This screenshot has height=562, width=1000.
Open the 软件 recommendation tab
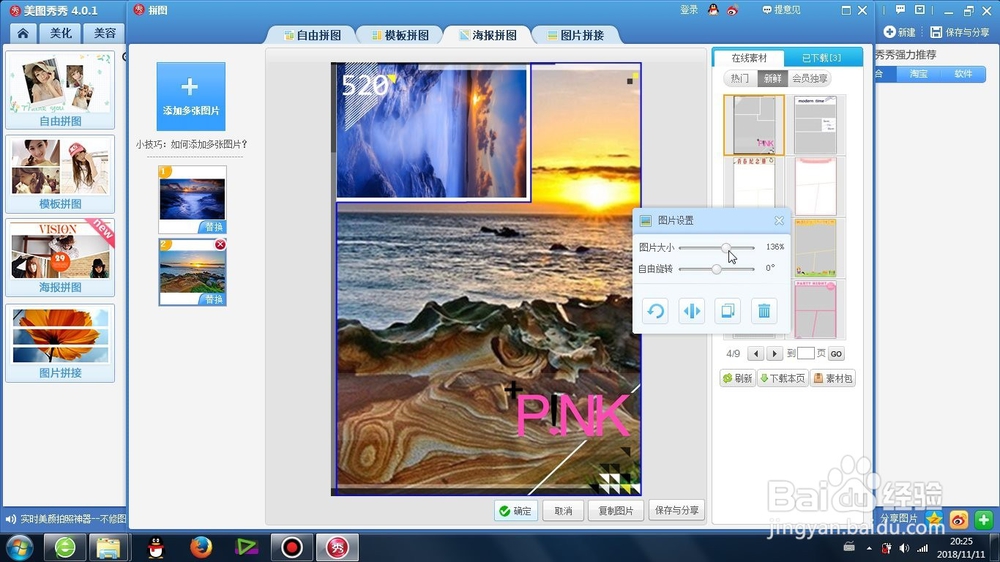tap(963, 74)
